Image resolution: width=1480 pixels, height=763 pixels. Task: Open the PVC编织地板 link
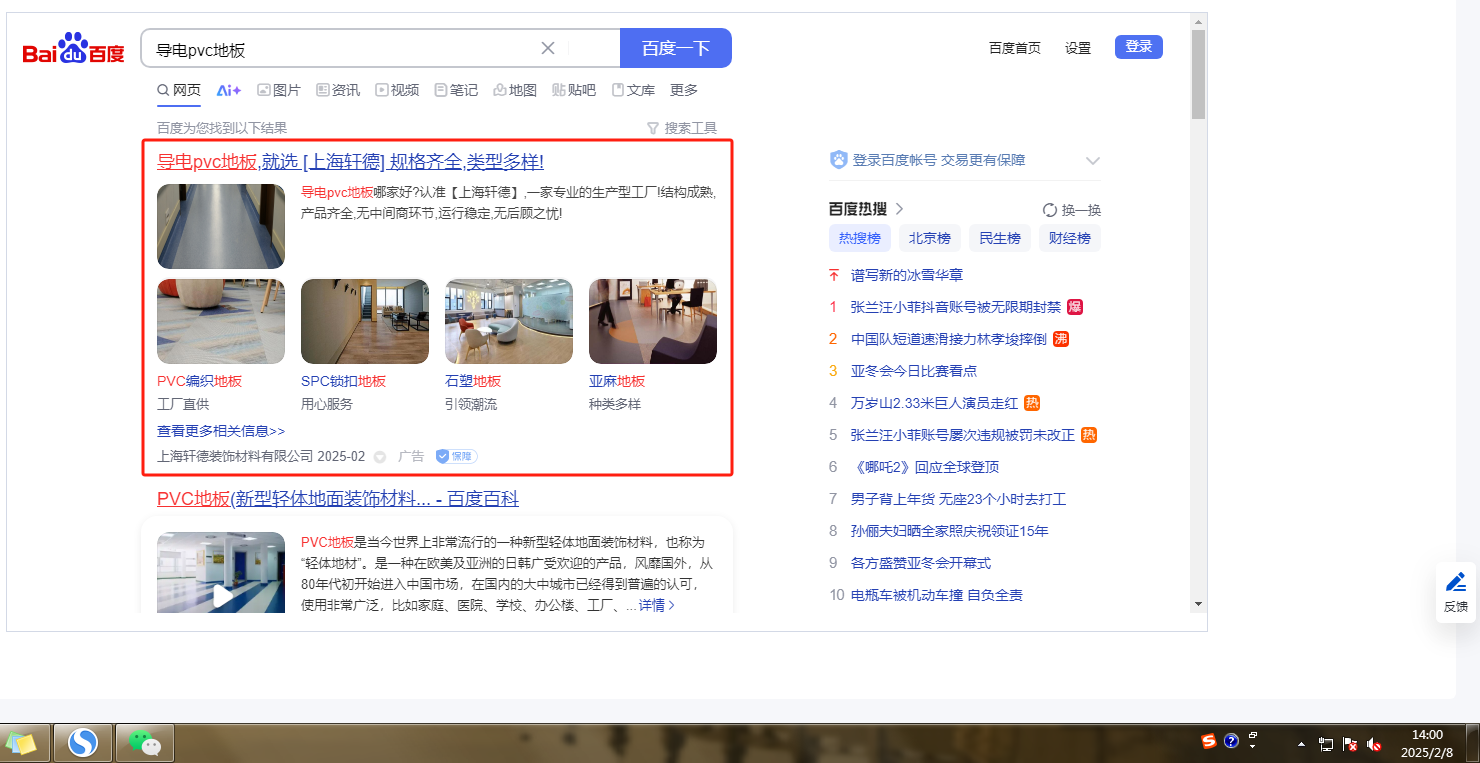[x=200, y=381]
